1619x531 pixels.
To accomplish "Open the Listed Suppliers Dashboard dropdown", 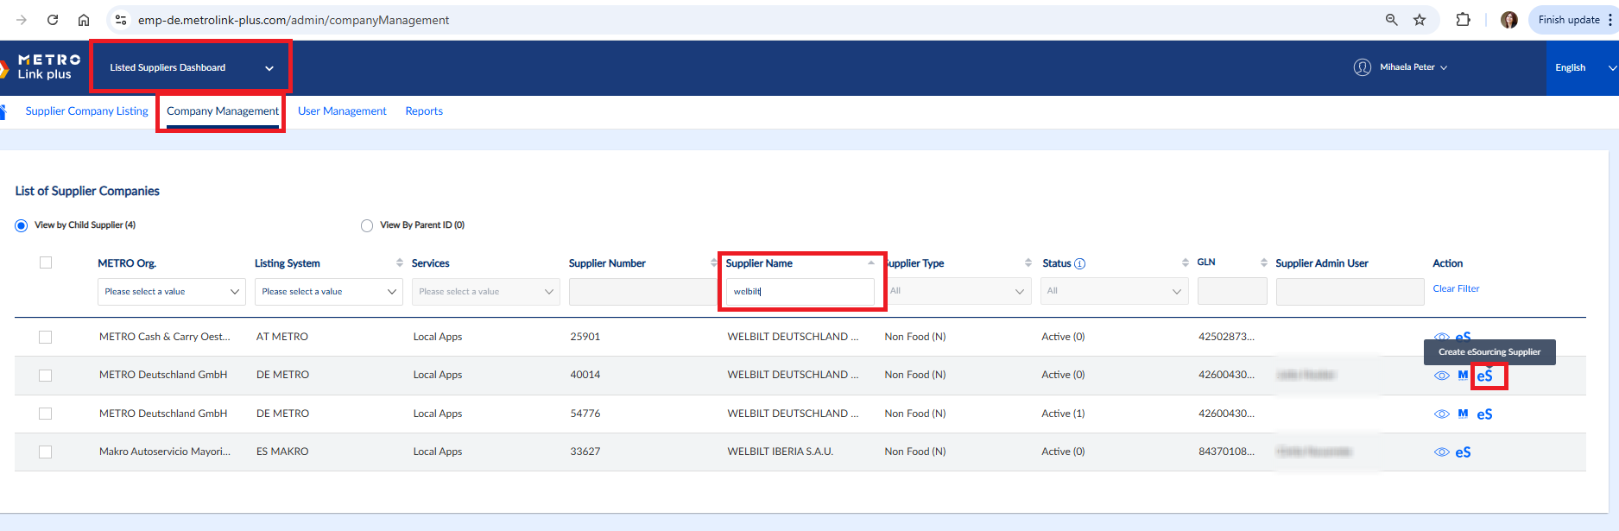I will tap(191, 68).
